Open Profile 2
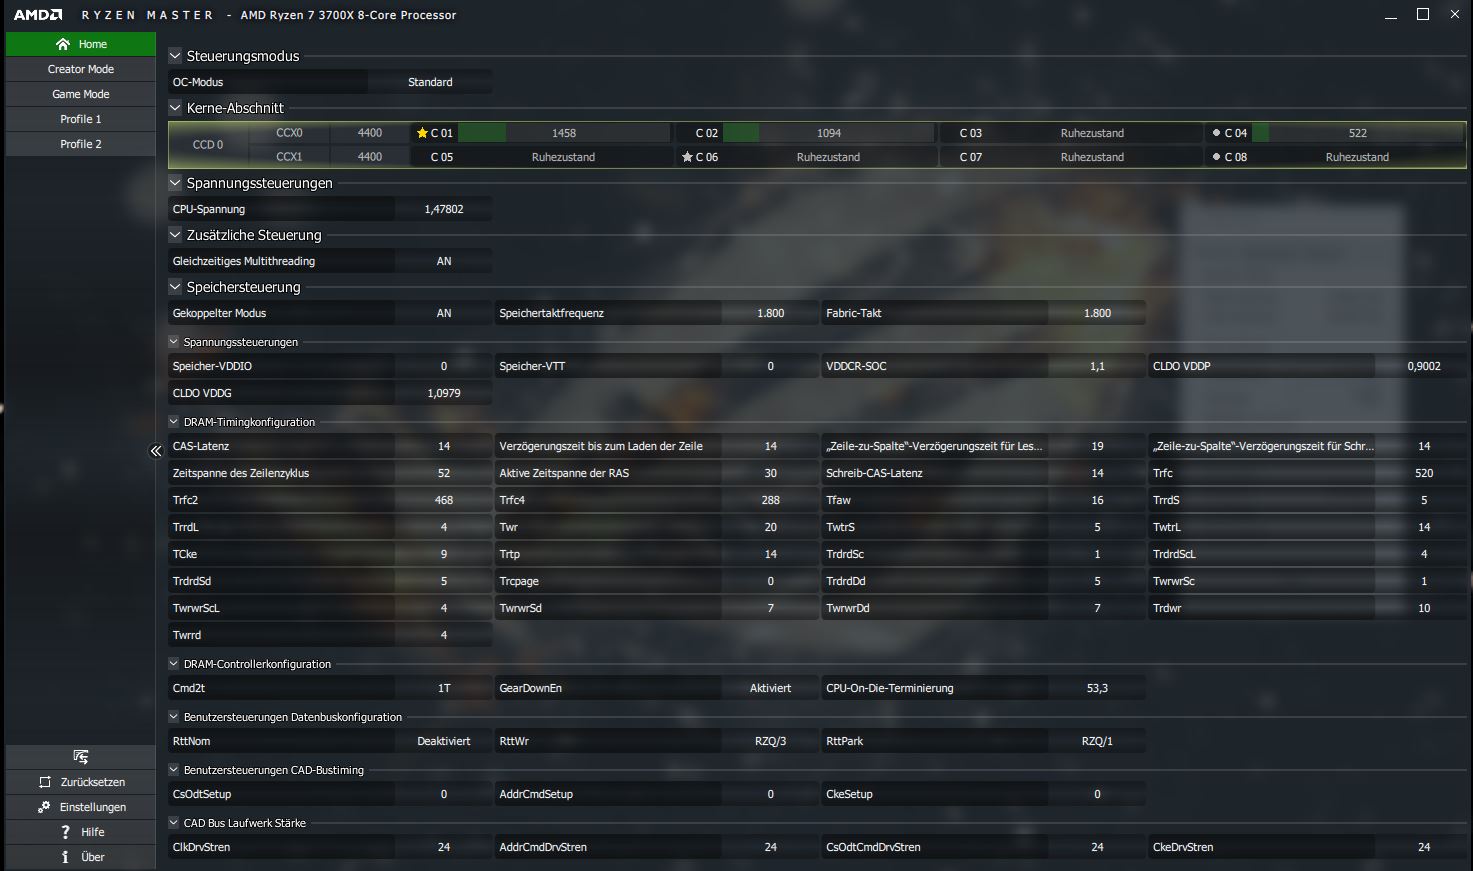 point(81,144)
